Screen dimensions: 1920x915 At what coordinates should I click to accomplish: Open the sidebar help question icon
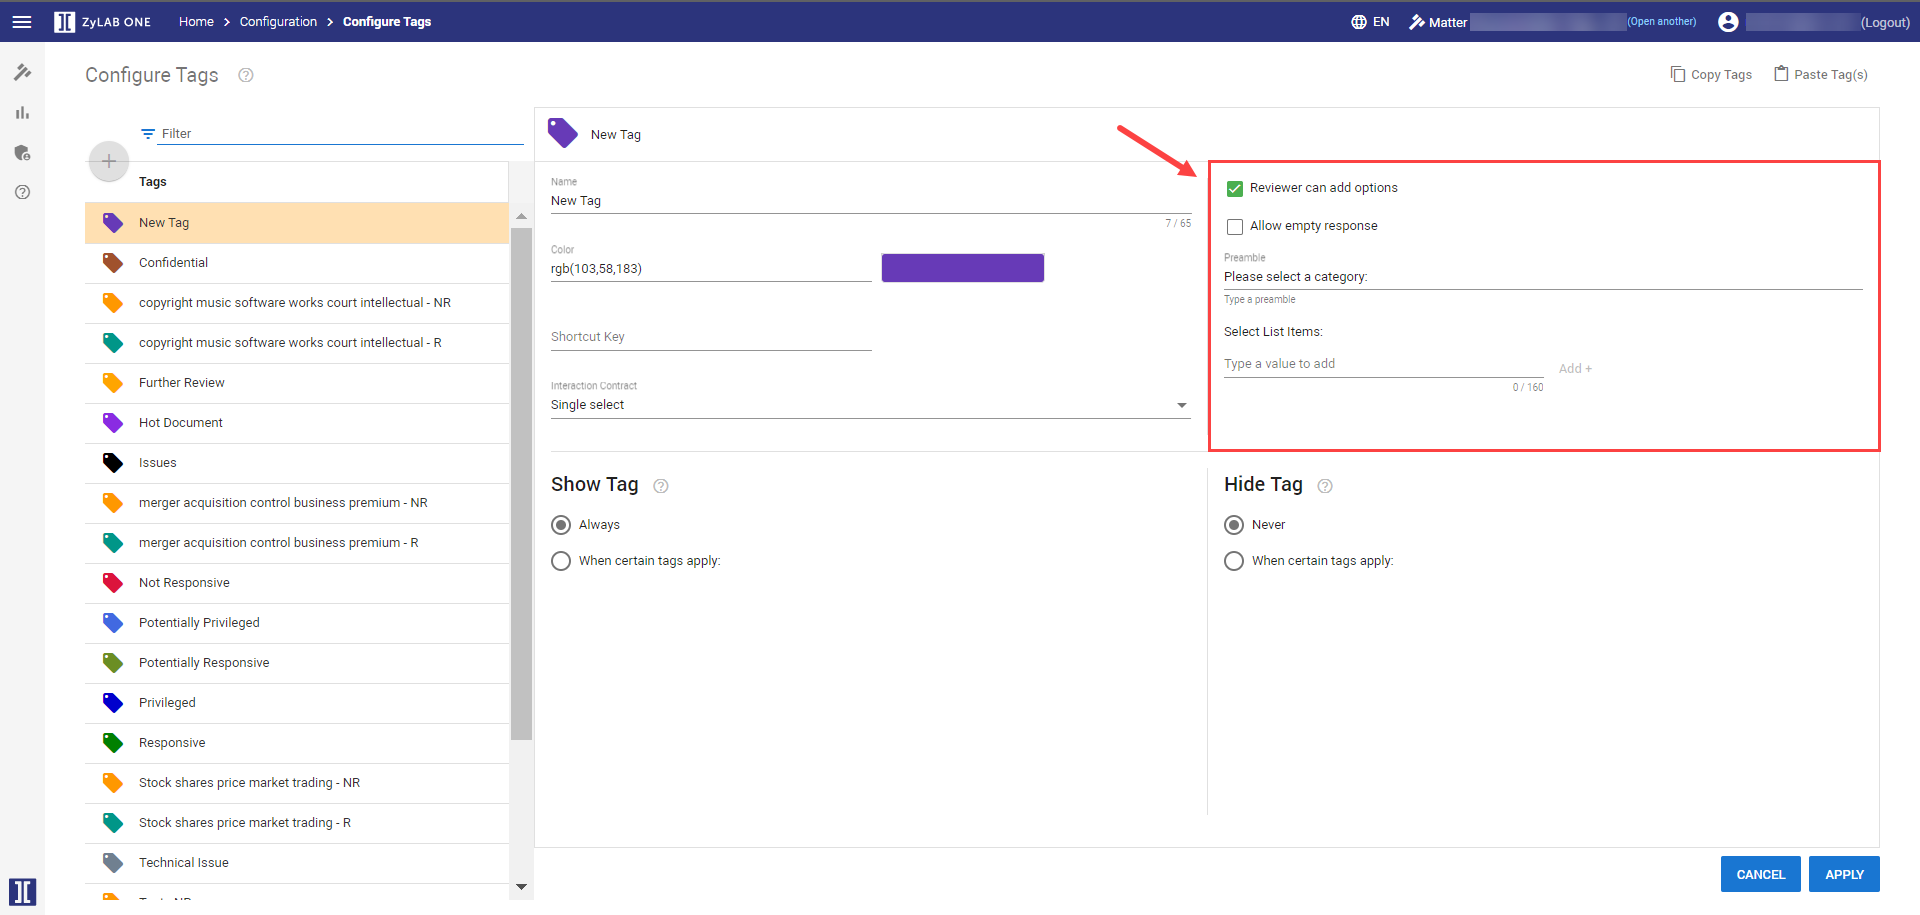(x=22, y=192)
